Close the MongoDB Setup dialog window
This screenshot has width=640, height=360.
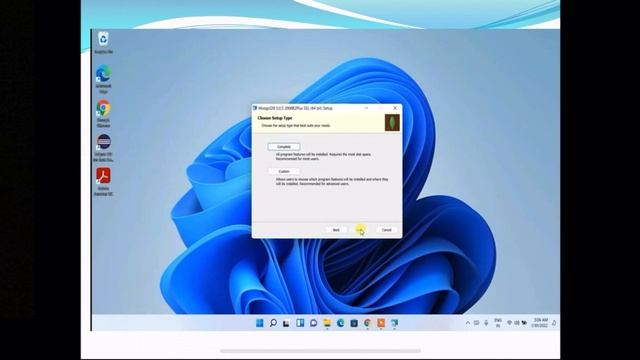click(395, 108)
